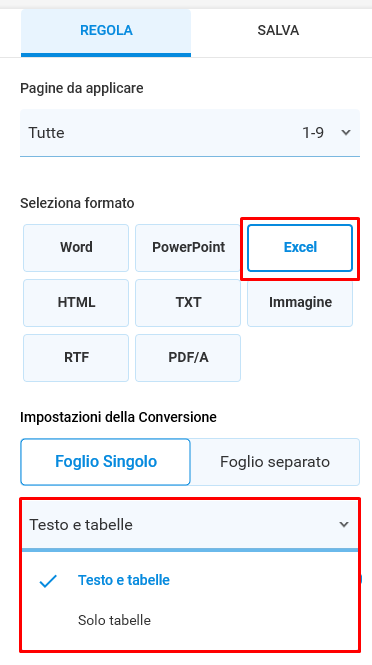Choose the PDF/A format option
Screen dimensions: 372x665
click(188, 358)
